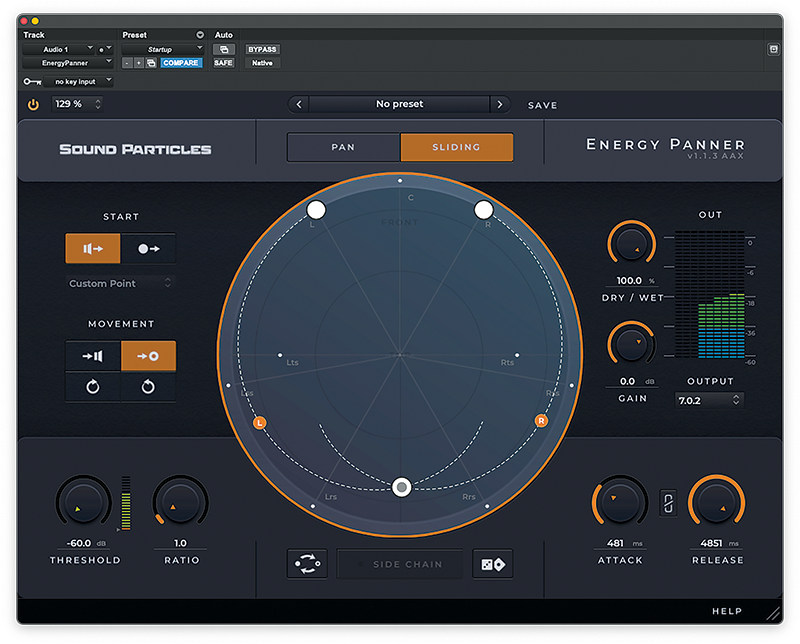Toggle the orange plugin power icon
Image resolution: width=800 pixels, height=644 pixels.
click(33, 105)
